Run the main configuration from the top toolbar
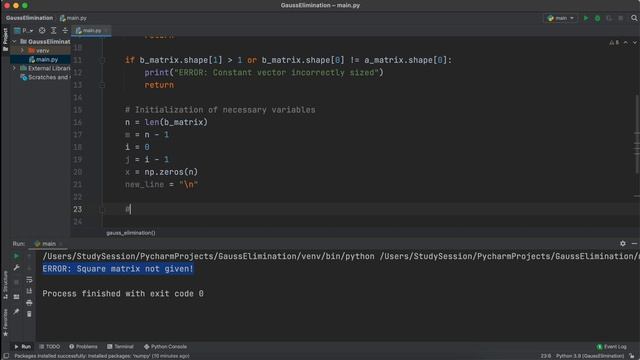 (586, 18)
